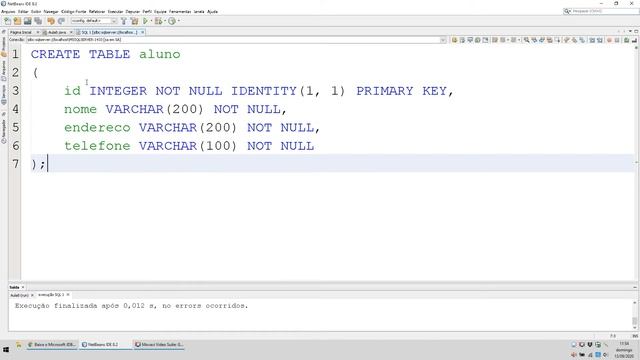Switch to the Aula8.java tab

56,32
